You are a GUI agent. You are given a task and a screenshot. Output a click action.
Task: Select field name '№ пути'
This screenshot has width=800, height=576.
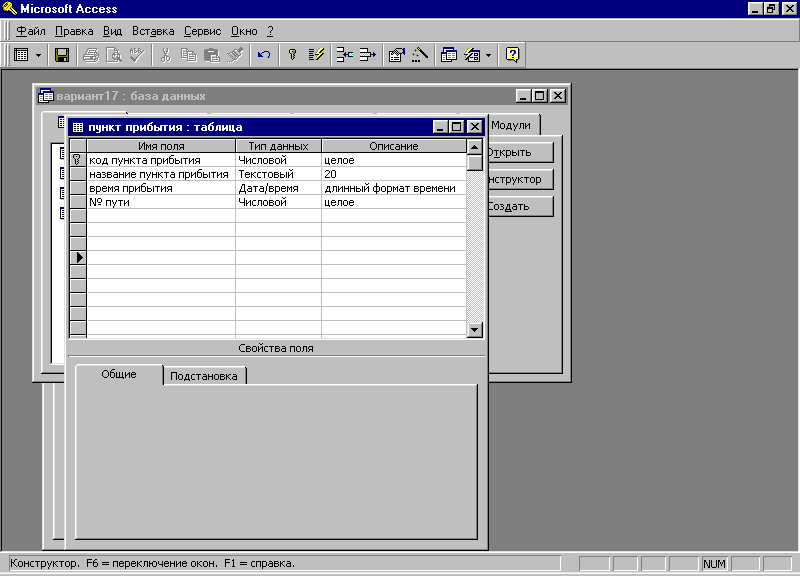coord(161,202)
